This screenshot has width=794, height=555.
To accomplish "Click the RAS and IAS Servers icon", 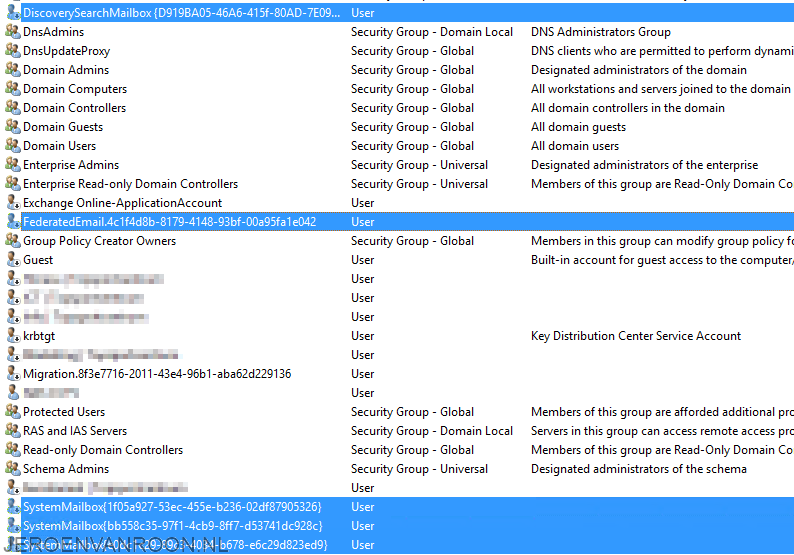I will [13, 430].
